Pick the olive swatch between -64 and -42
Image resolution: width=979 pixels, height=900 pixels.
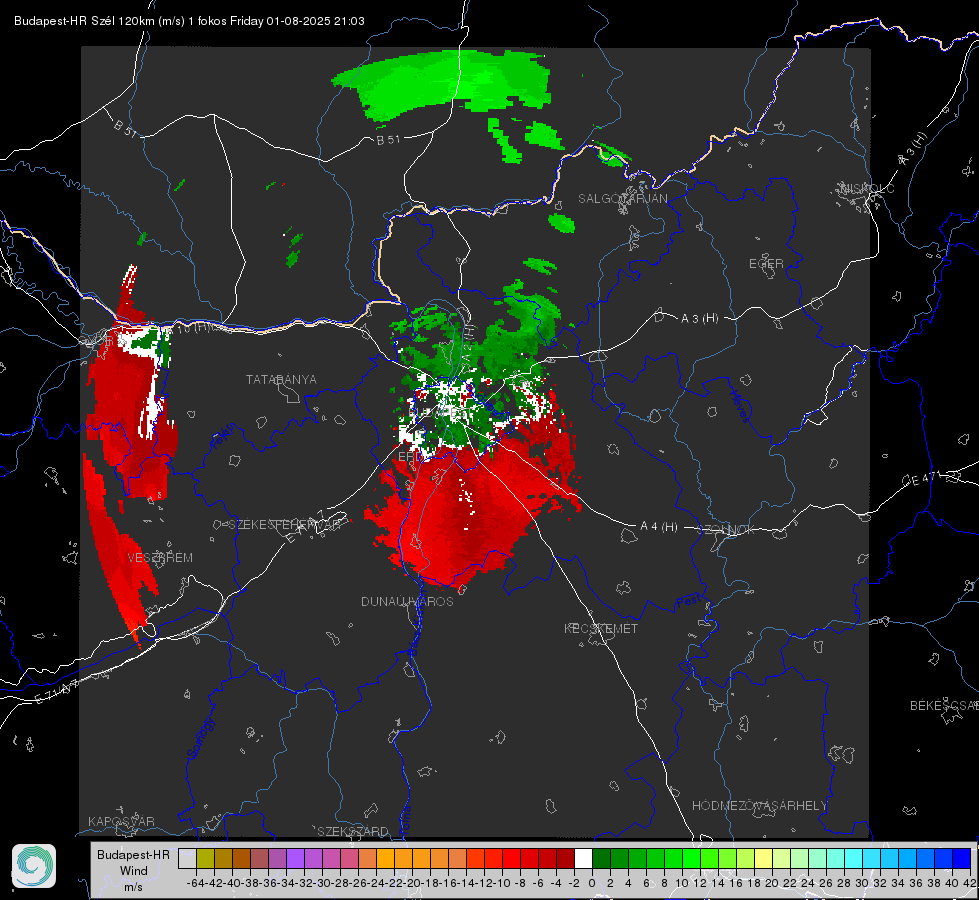pyautogui.click(x=205, y=858)
